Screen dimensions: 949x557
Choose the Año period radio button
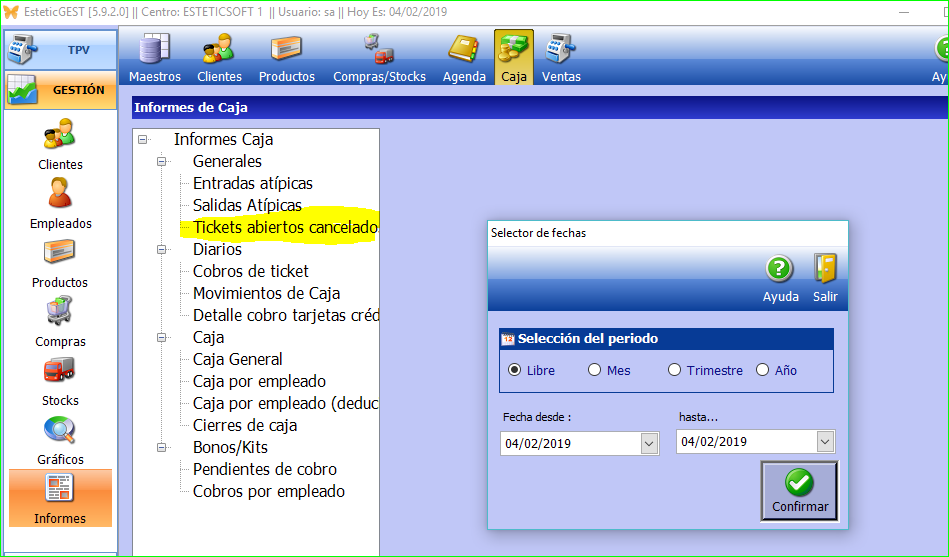coord(763,370)
